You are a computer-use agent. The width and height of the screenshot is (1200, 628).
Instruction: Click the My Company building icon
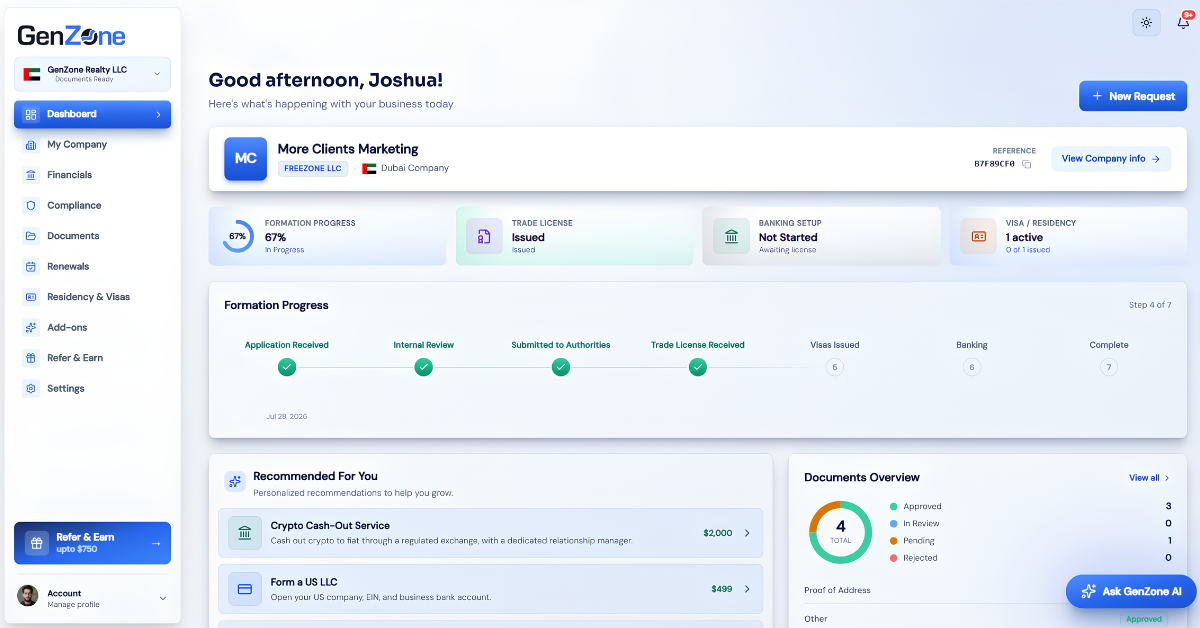pyautogui.click(x=31, y=145)
